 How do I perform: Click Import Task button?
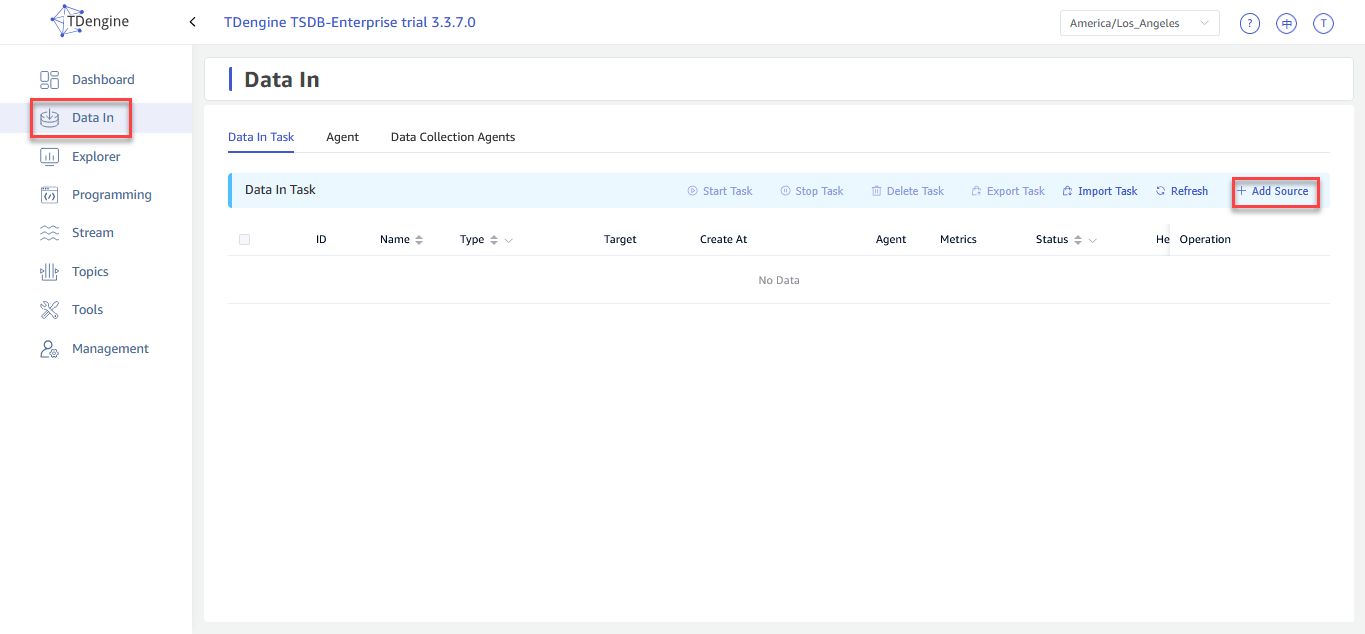1100,191
